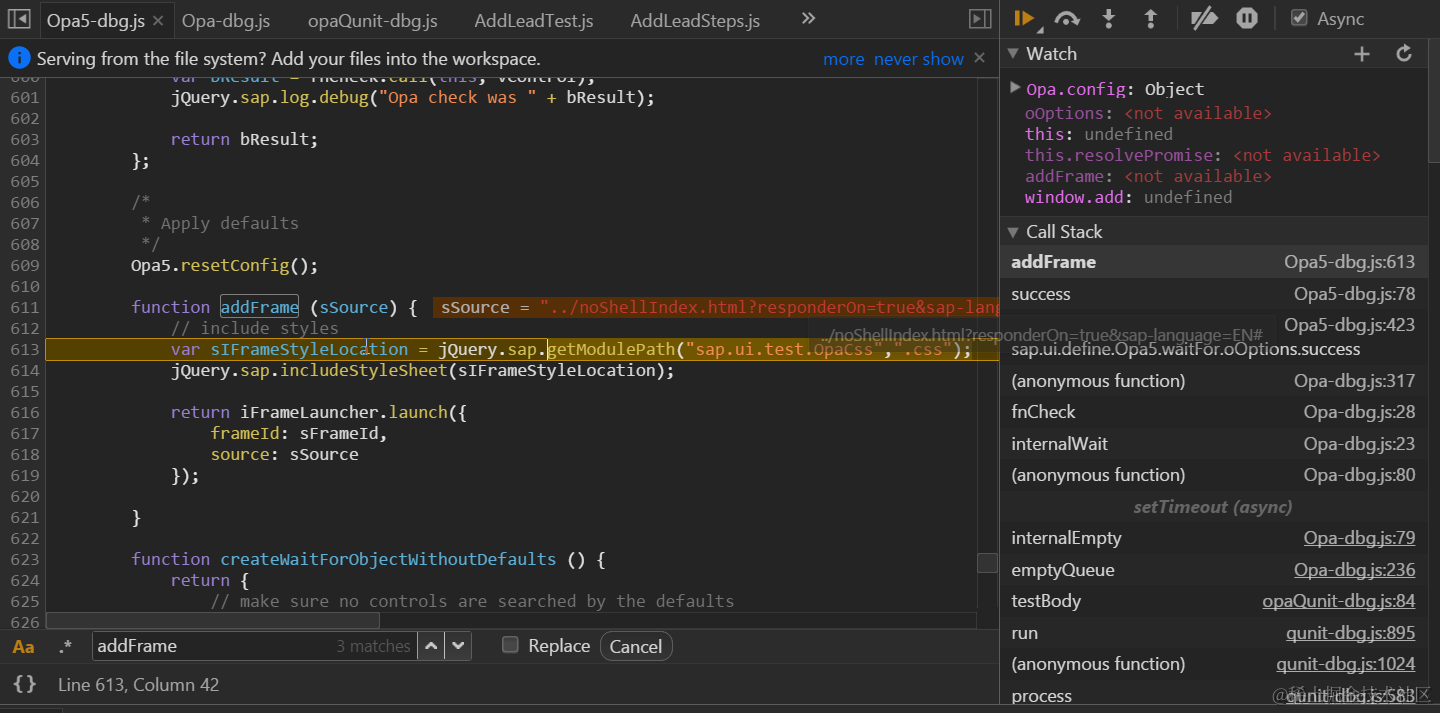Select the internalWait stack frame
The image size is (1440, 713).
(x=1213, y=444)
